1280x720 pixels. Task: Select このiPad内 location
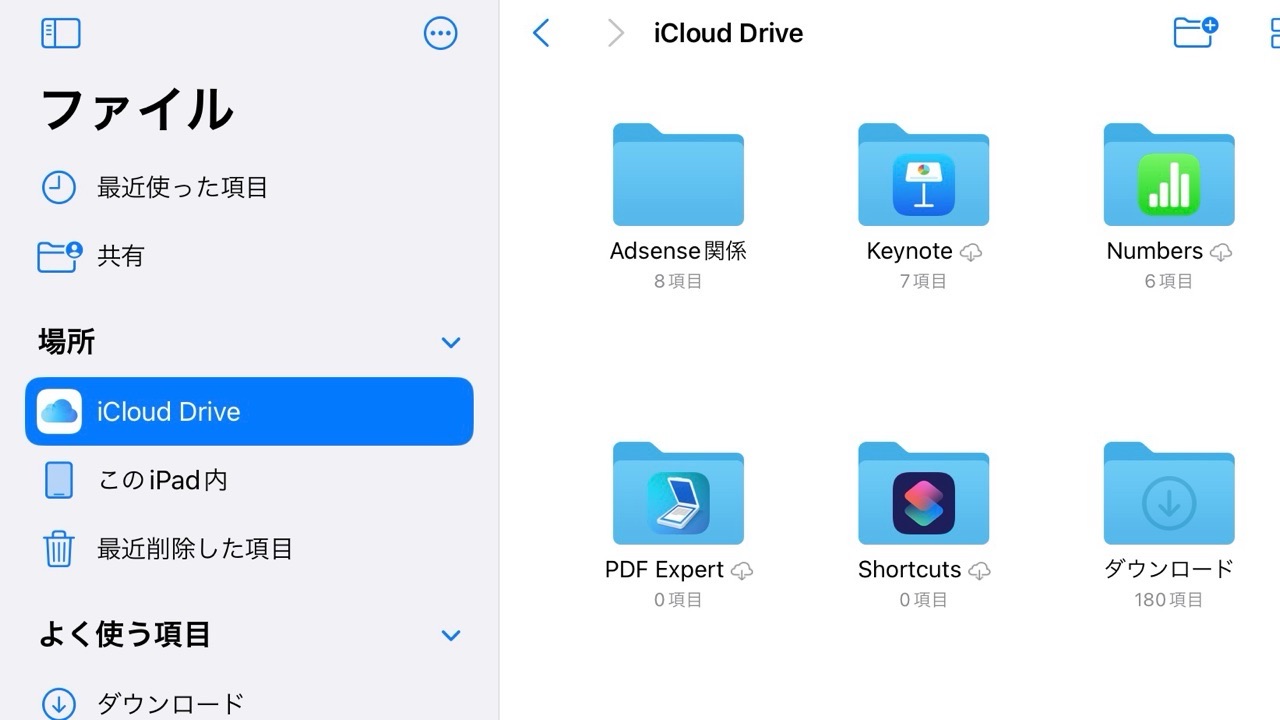(x=162, y=480)
